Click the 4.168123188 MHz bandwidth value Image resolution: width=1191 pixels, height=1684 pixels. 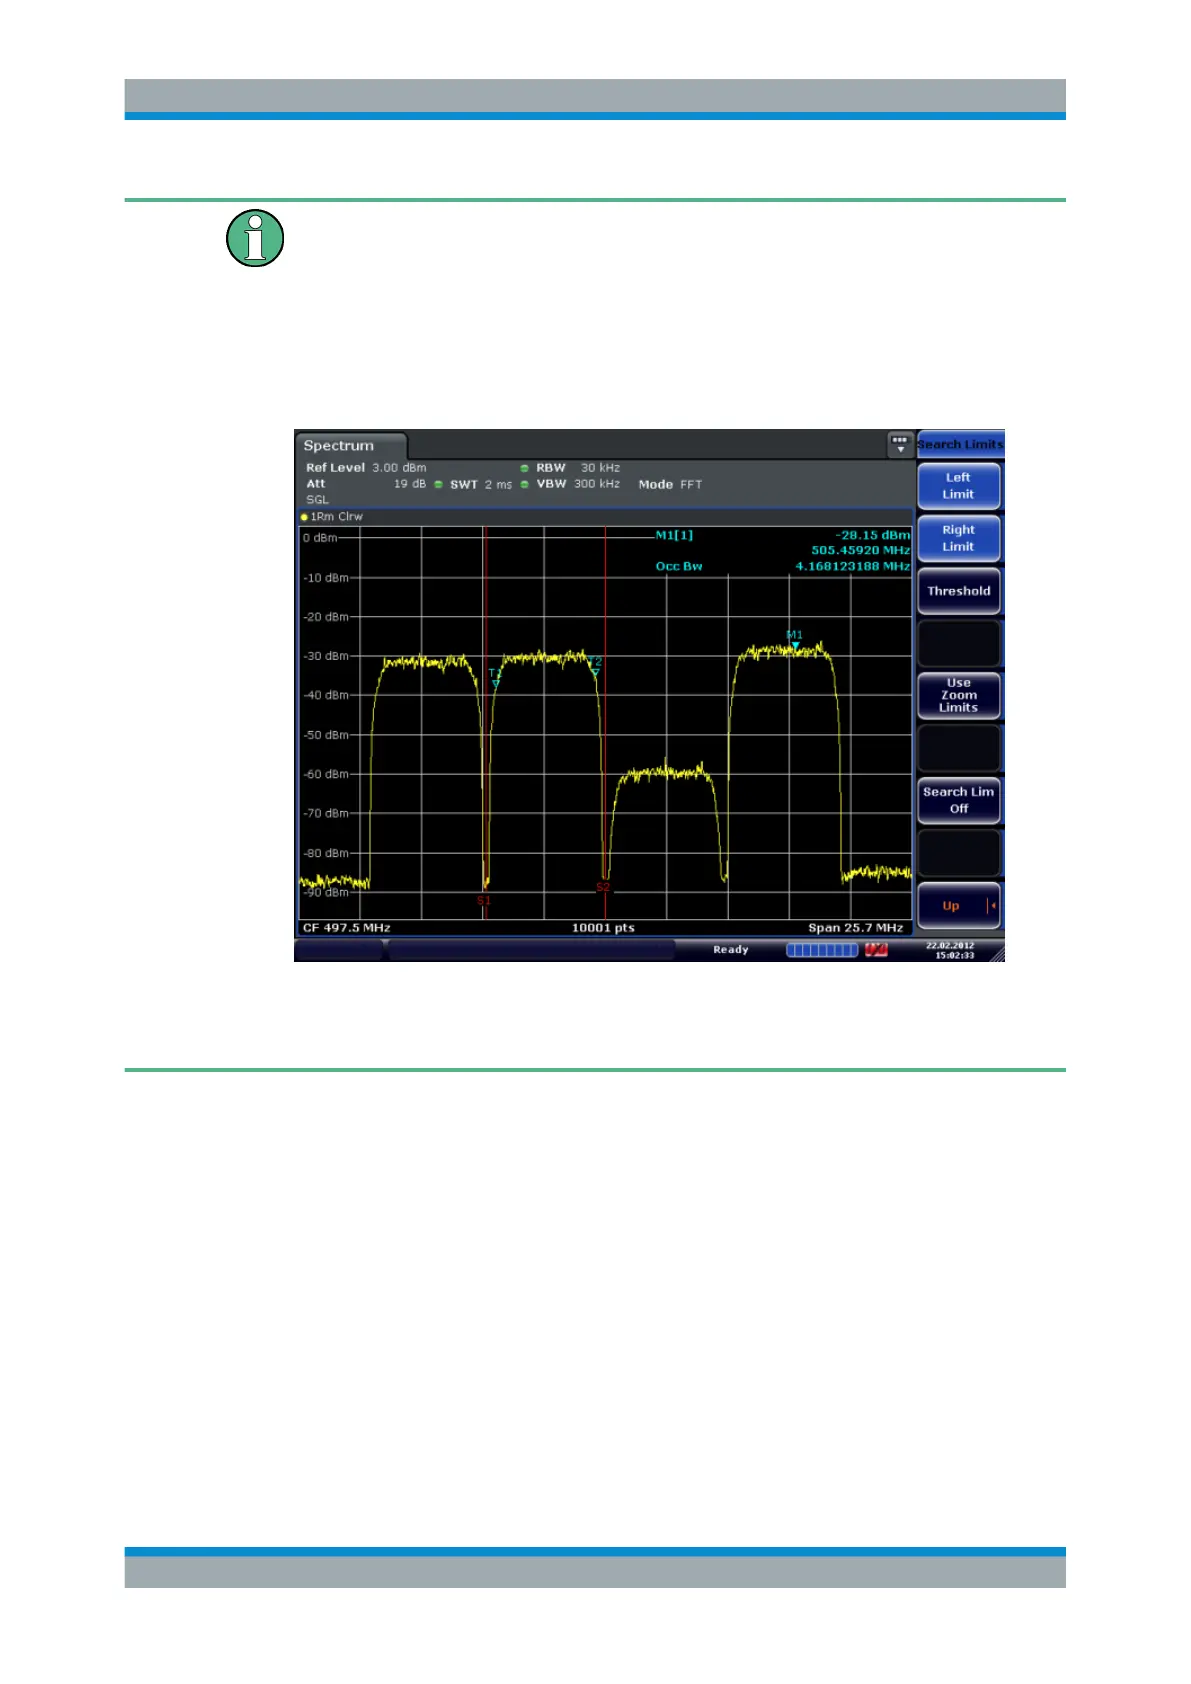853,567
